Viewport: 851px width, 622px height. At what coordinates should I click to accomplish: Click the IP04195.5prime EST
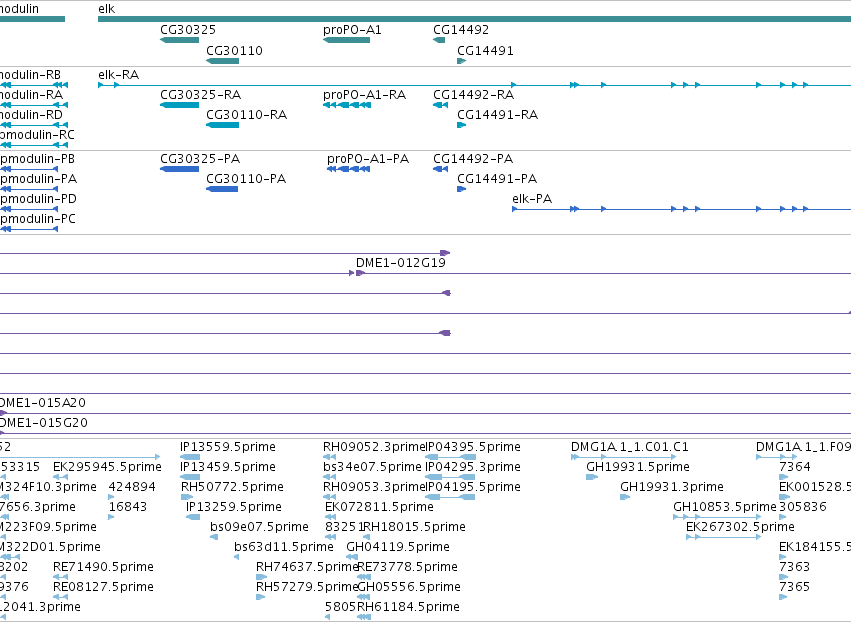click(450, 497)
